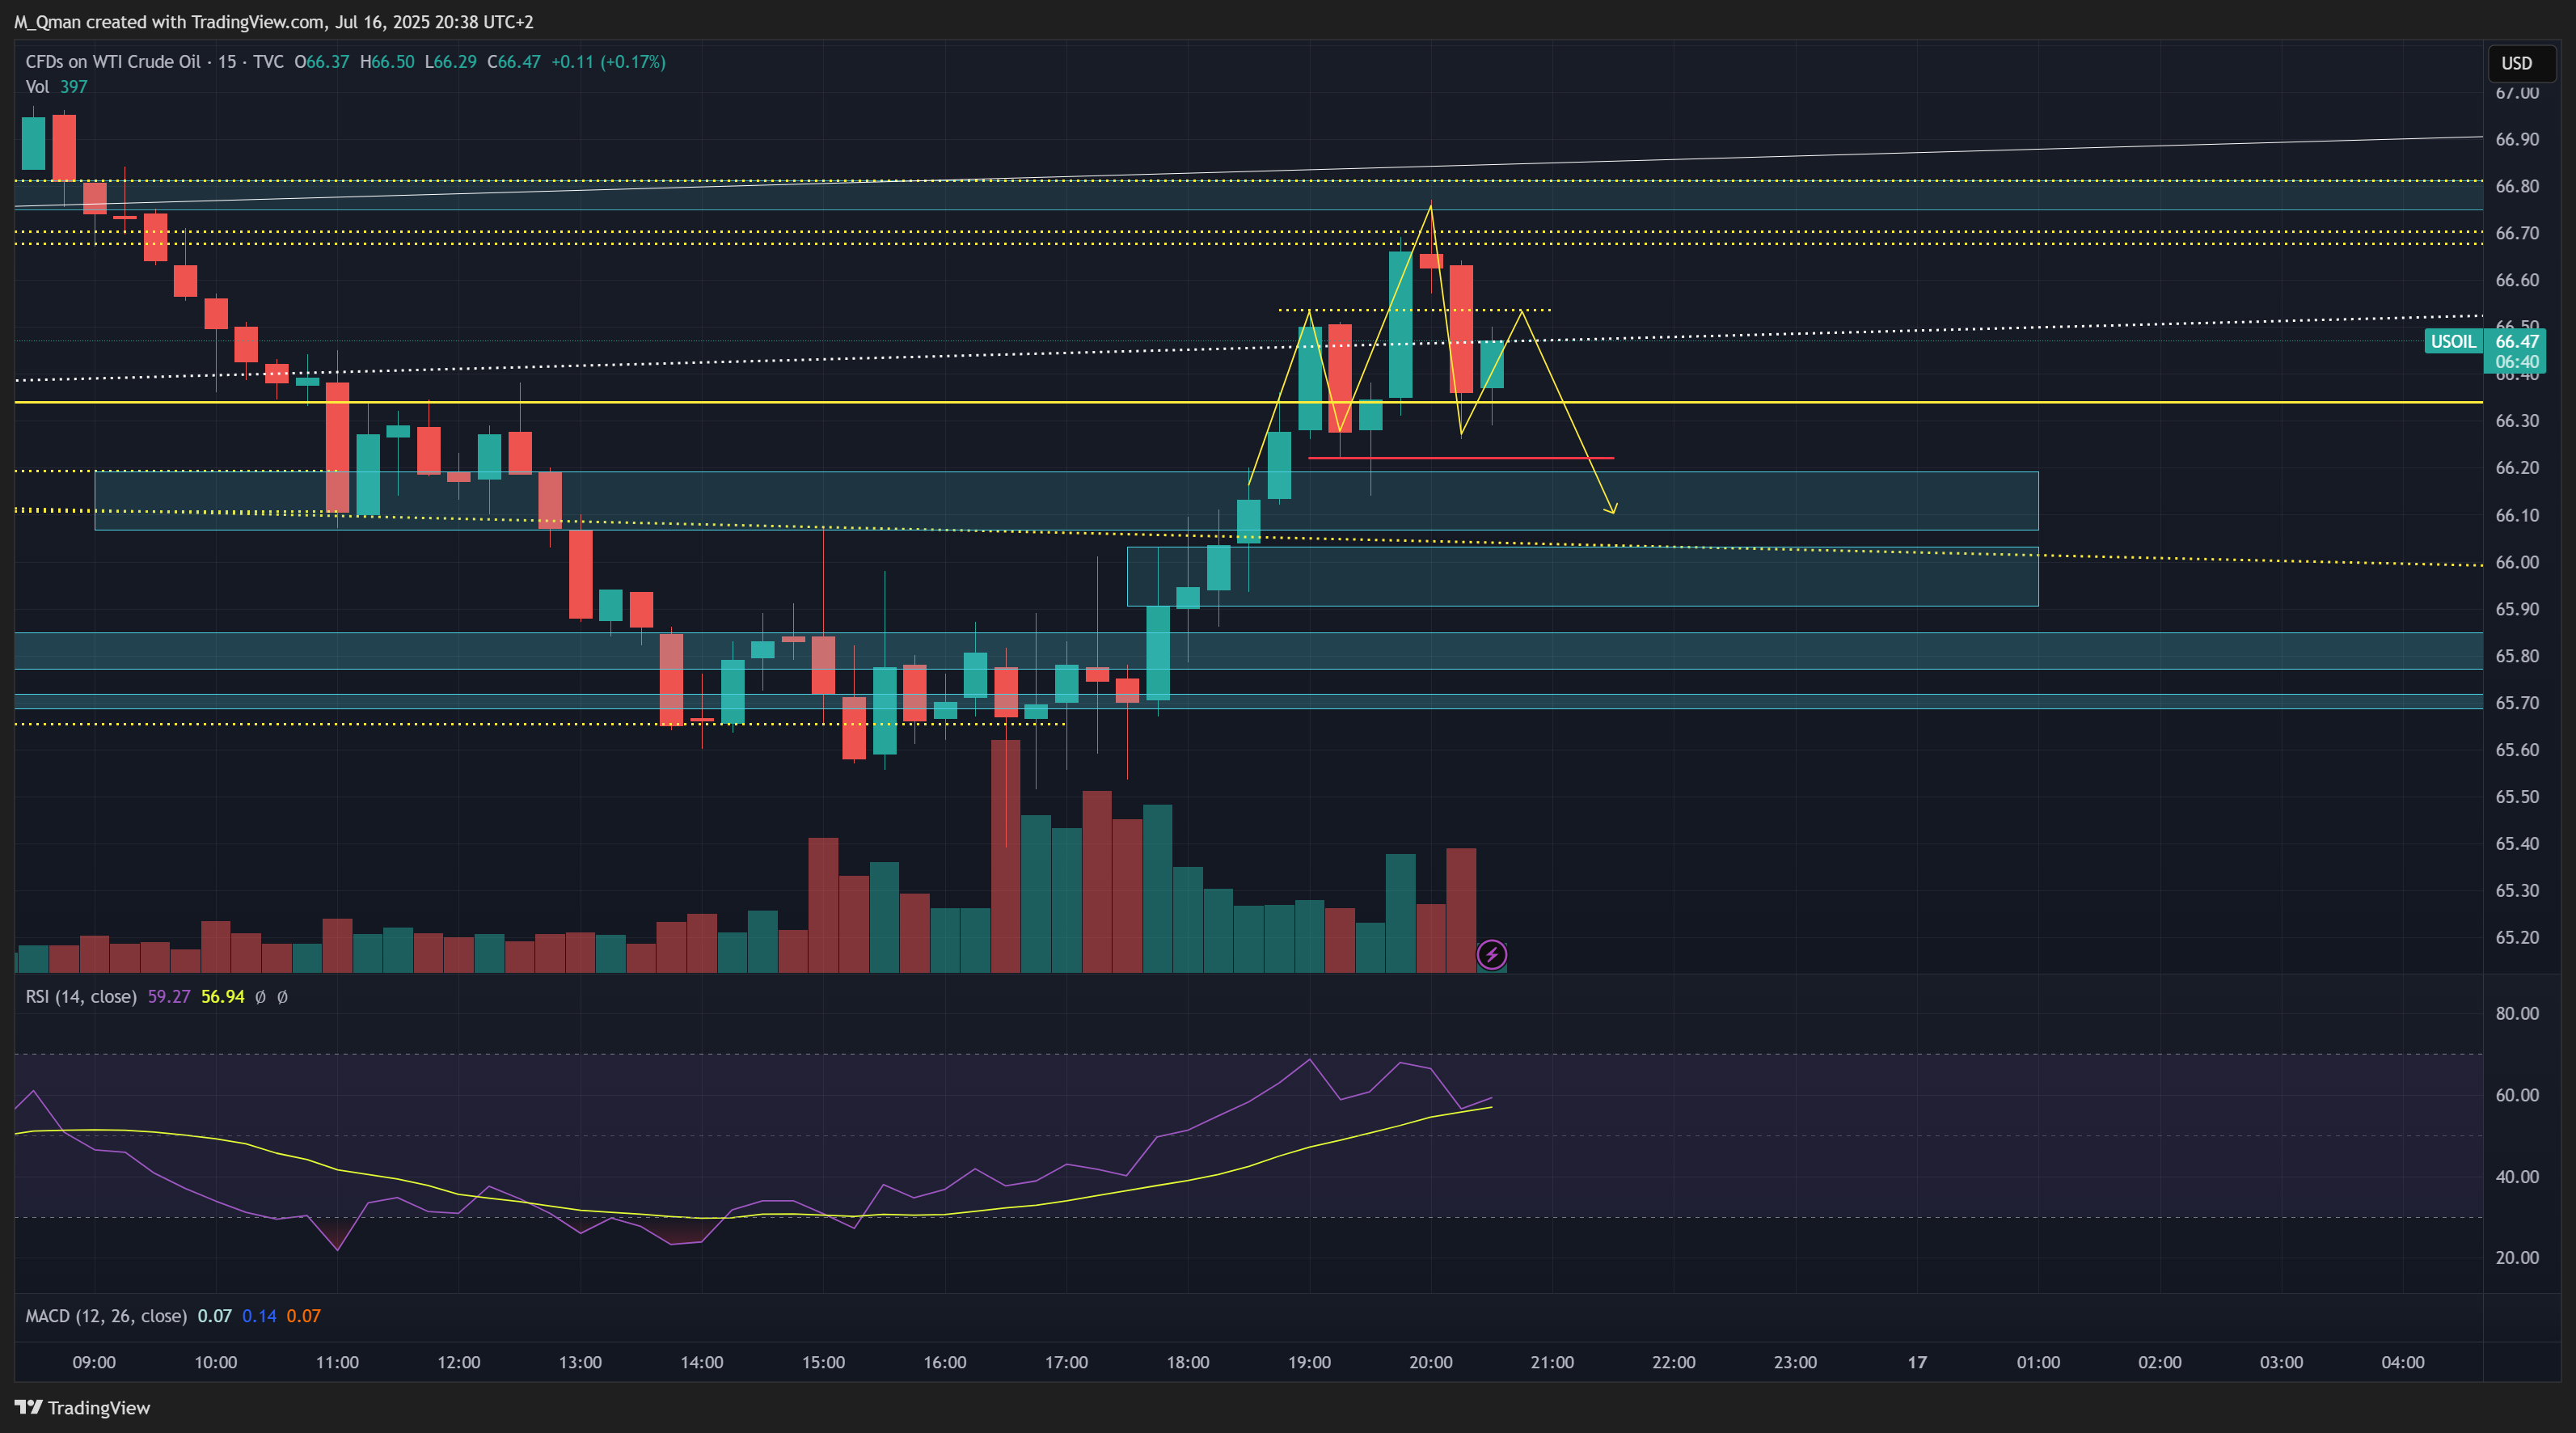Viewport: 2576px width, 1433px height.
Task: Click the 65.60 price axis label
Action: point(2516,750)
